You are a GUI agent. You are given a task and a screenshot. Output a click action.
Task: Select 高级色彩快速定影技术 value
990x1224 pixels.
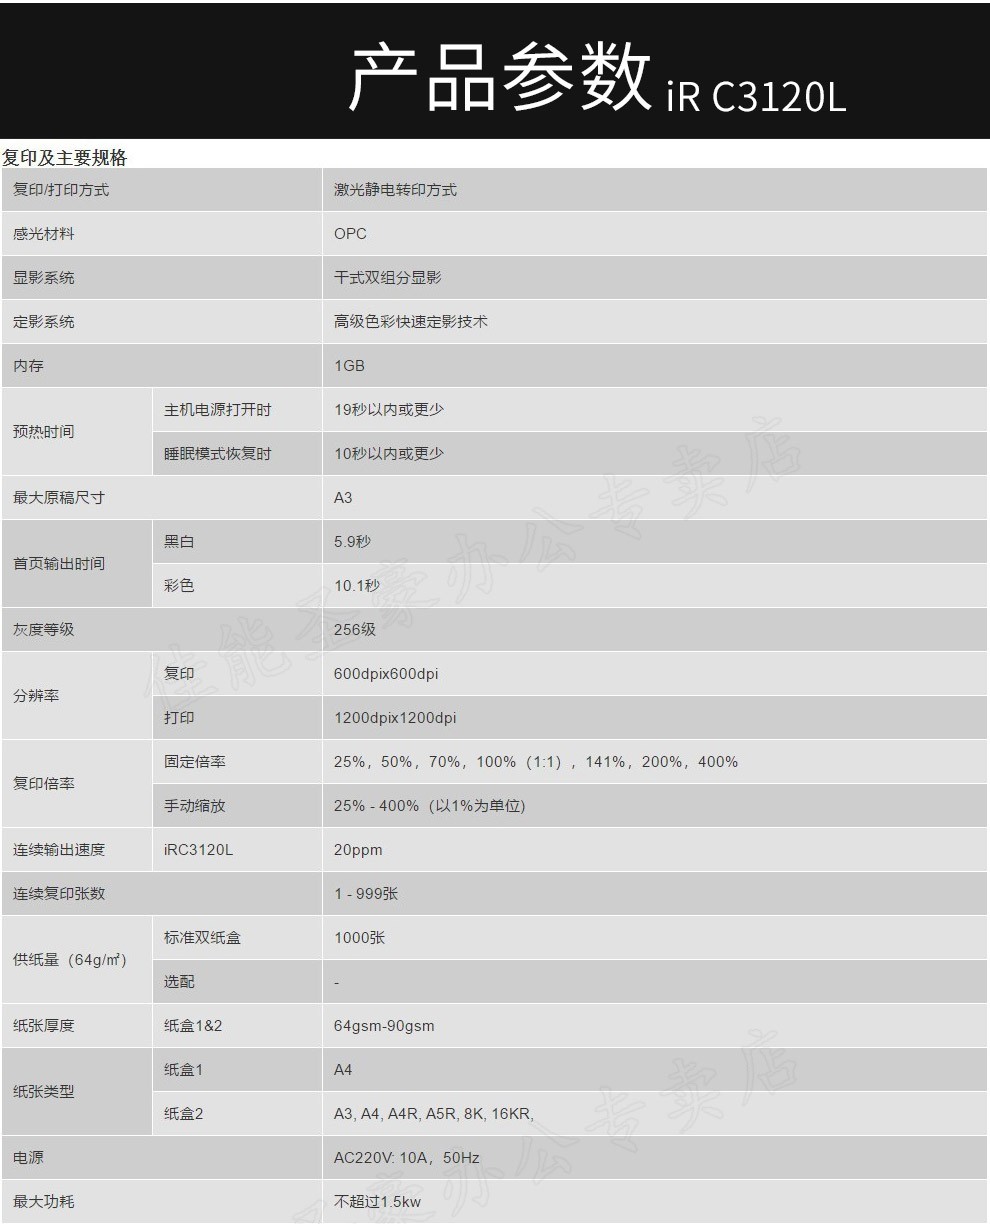pyautogui.click(x=411, y=321)
